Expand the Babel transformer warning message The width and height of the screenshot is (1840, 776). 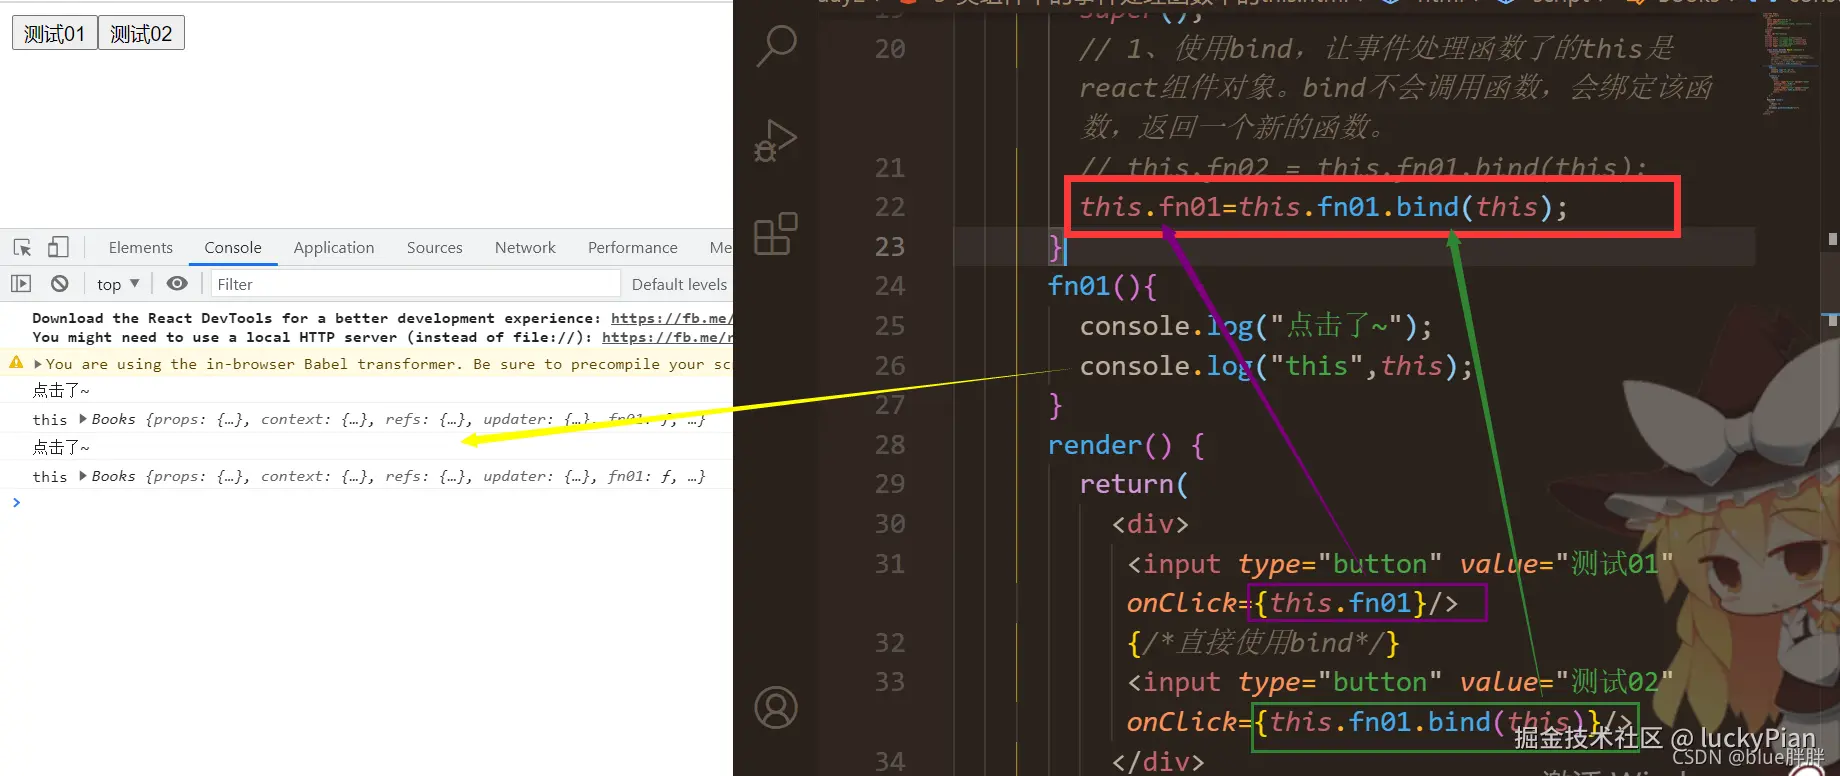click(x=38, y=364)
